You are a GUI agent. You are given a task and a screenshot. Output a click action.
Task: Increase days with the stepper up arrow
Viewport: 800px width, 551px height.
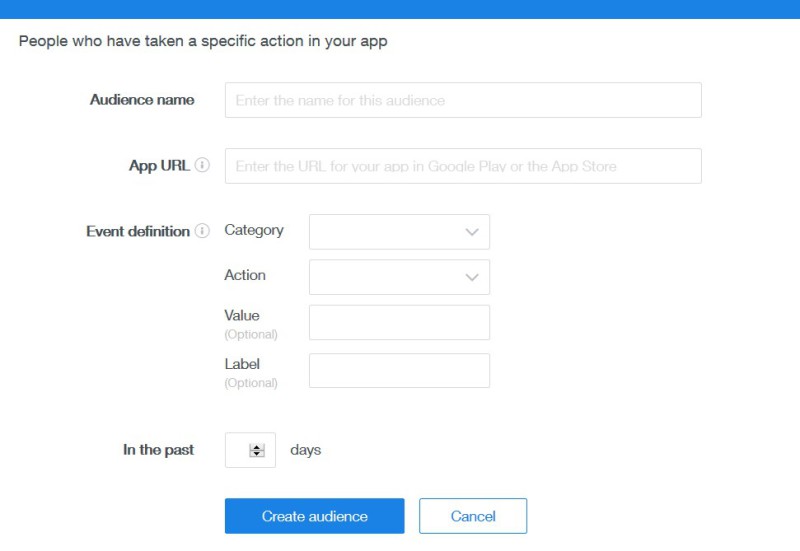(x=257, y=446)
